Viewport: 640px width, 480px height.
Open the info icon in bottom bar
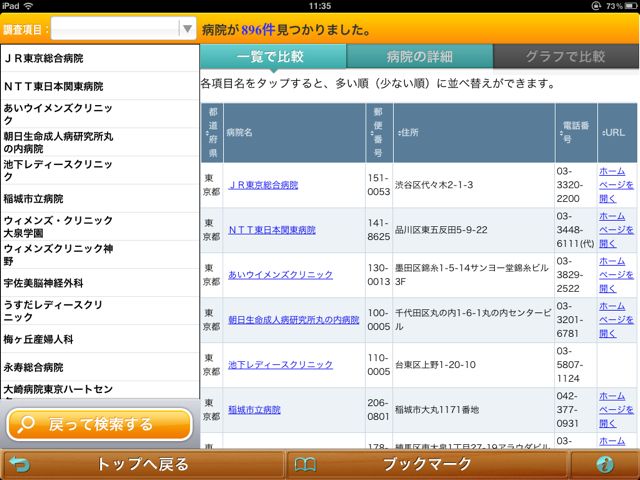(604, 464)
